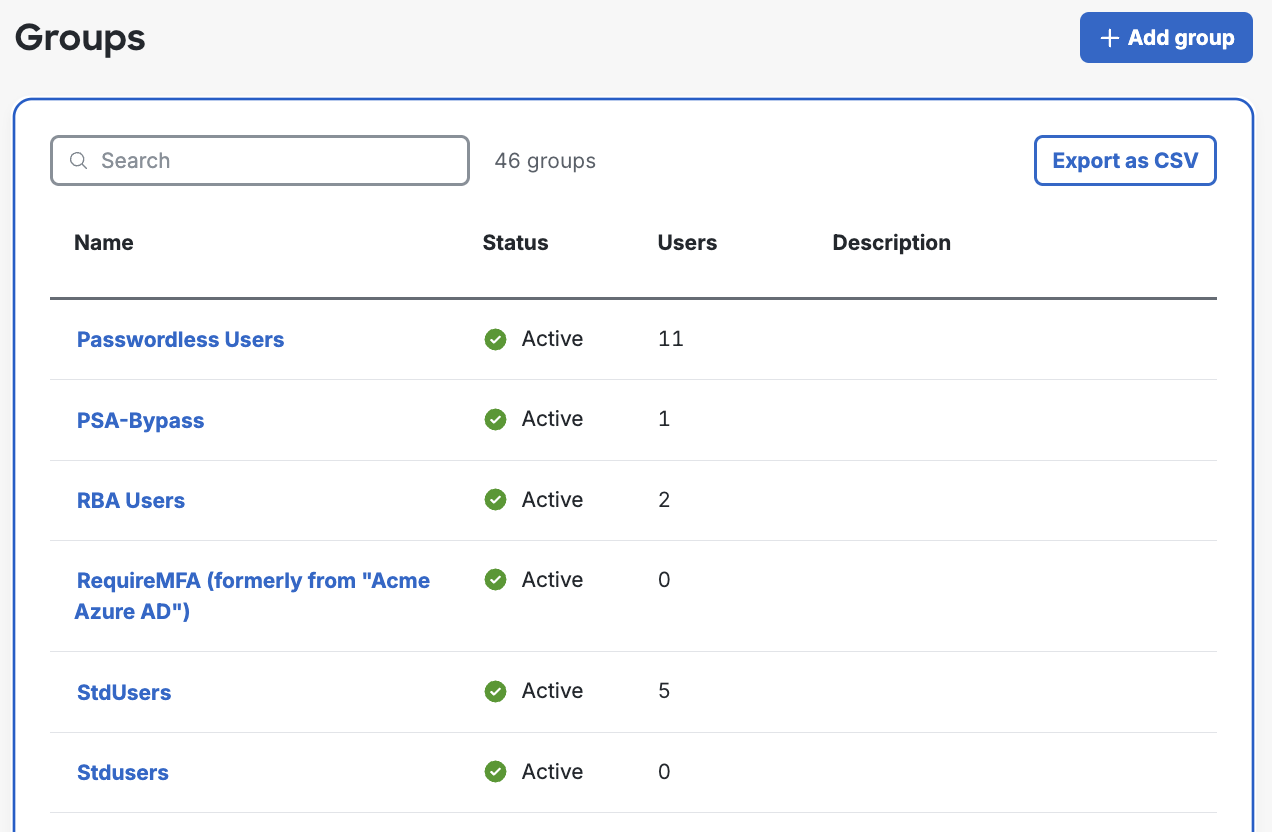The image size is (1272, 832).
Task: Click the plus icon in Add group
Action: tap(1108, 38)
